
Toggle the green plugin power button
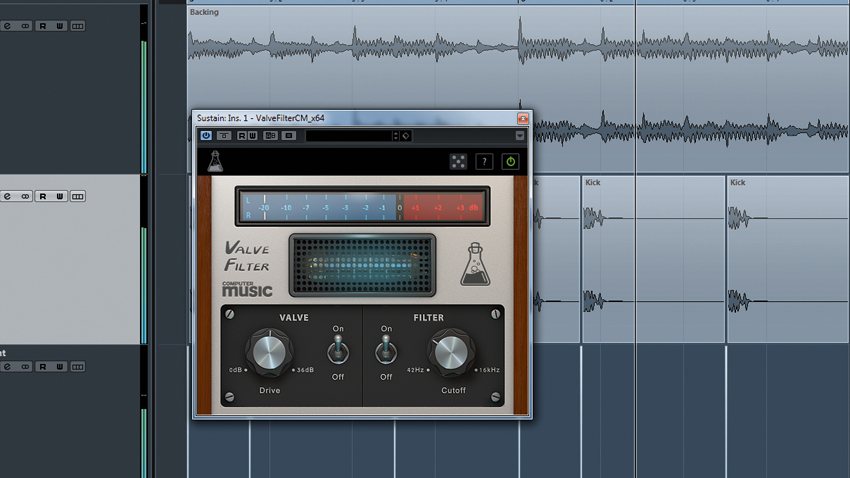point(510,162)
